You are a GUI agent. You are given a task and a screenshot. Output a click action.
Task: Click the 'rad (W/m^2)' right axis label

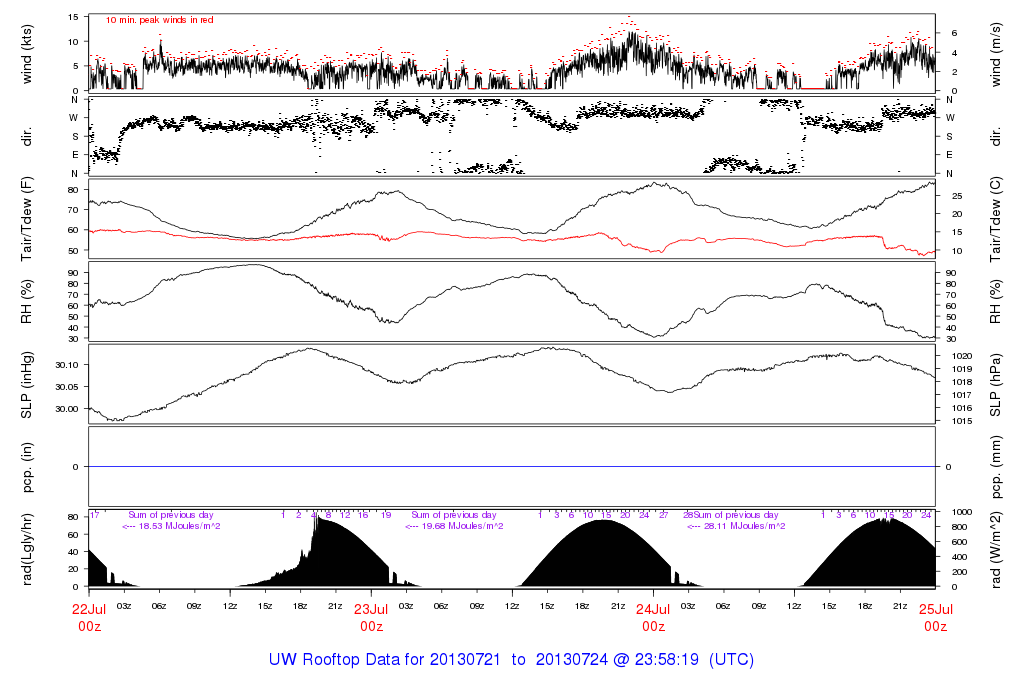pyautogui.click(x=996, y=549)
